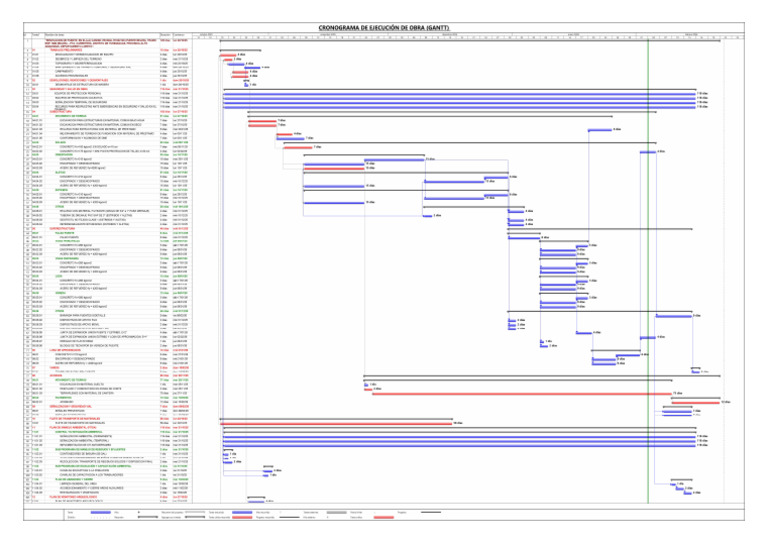The image size is (768, 543).
Task: Select the 'EXCAVACION EN MATERIAL SUELTO' task row
Action: [x=108, y=384]
